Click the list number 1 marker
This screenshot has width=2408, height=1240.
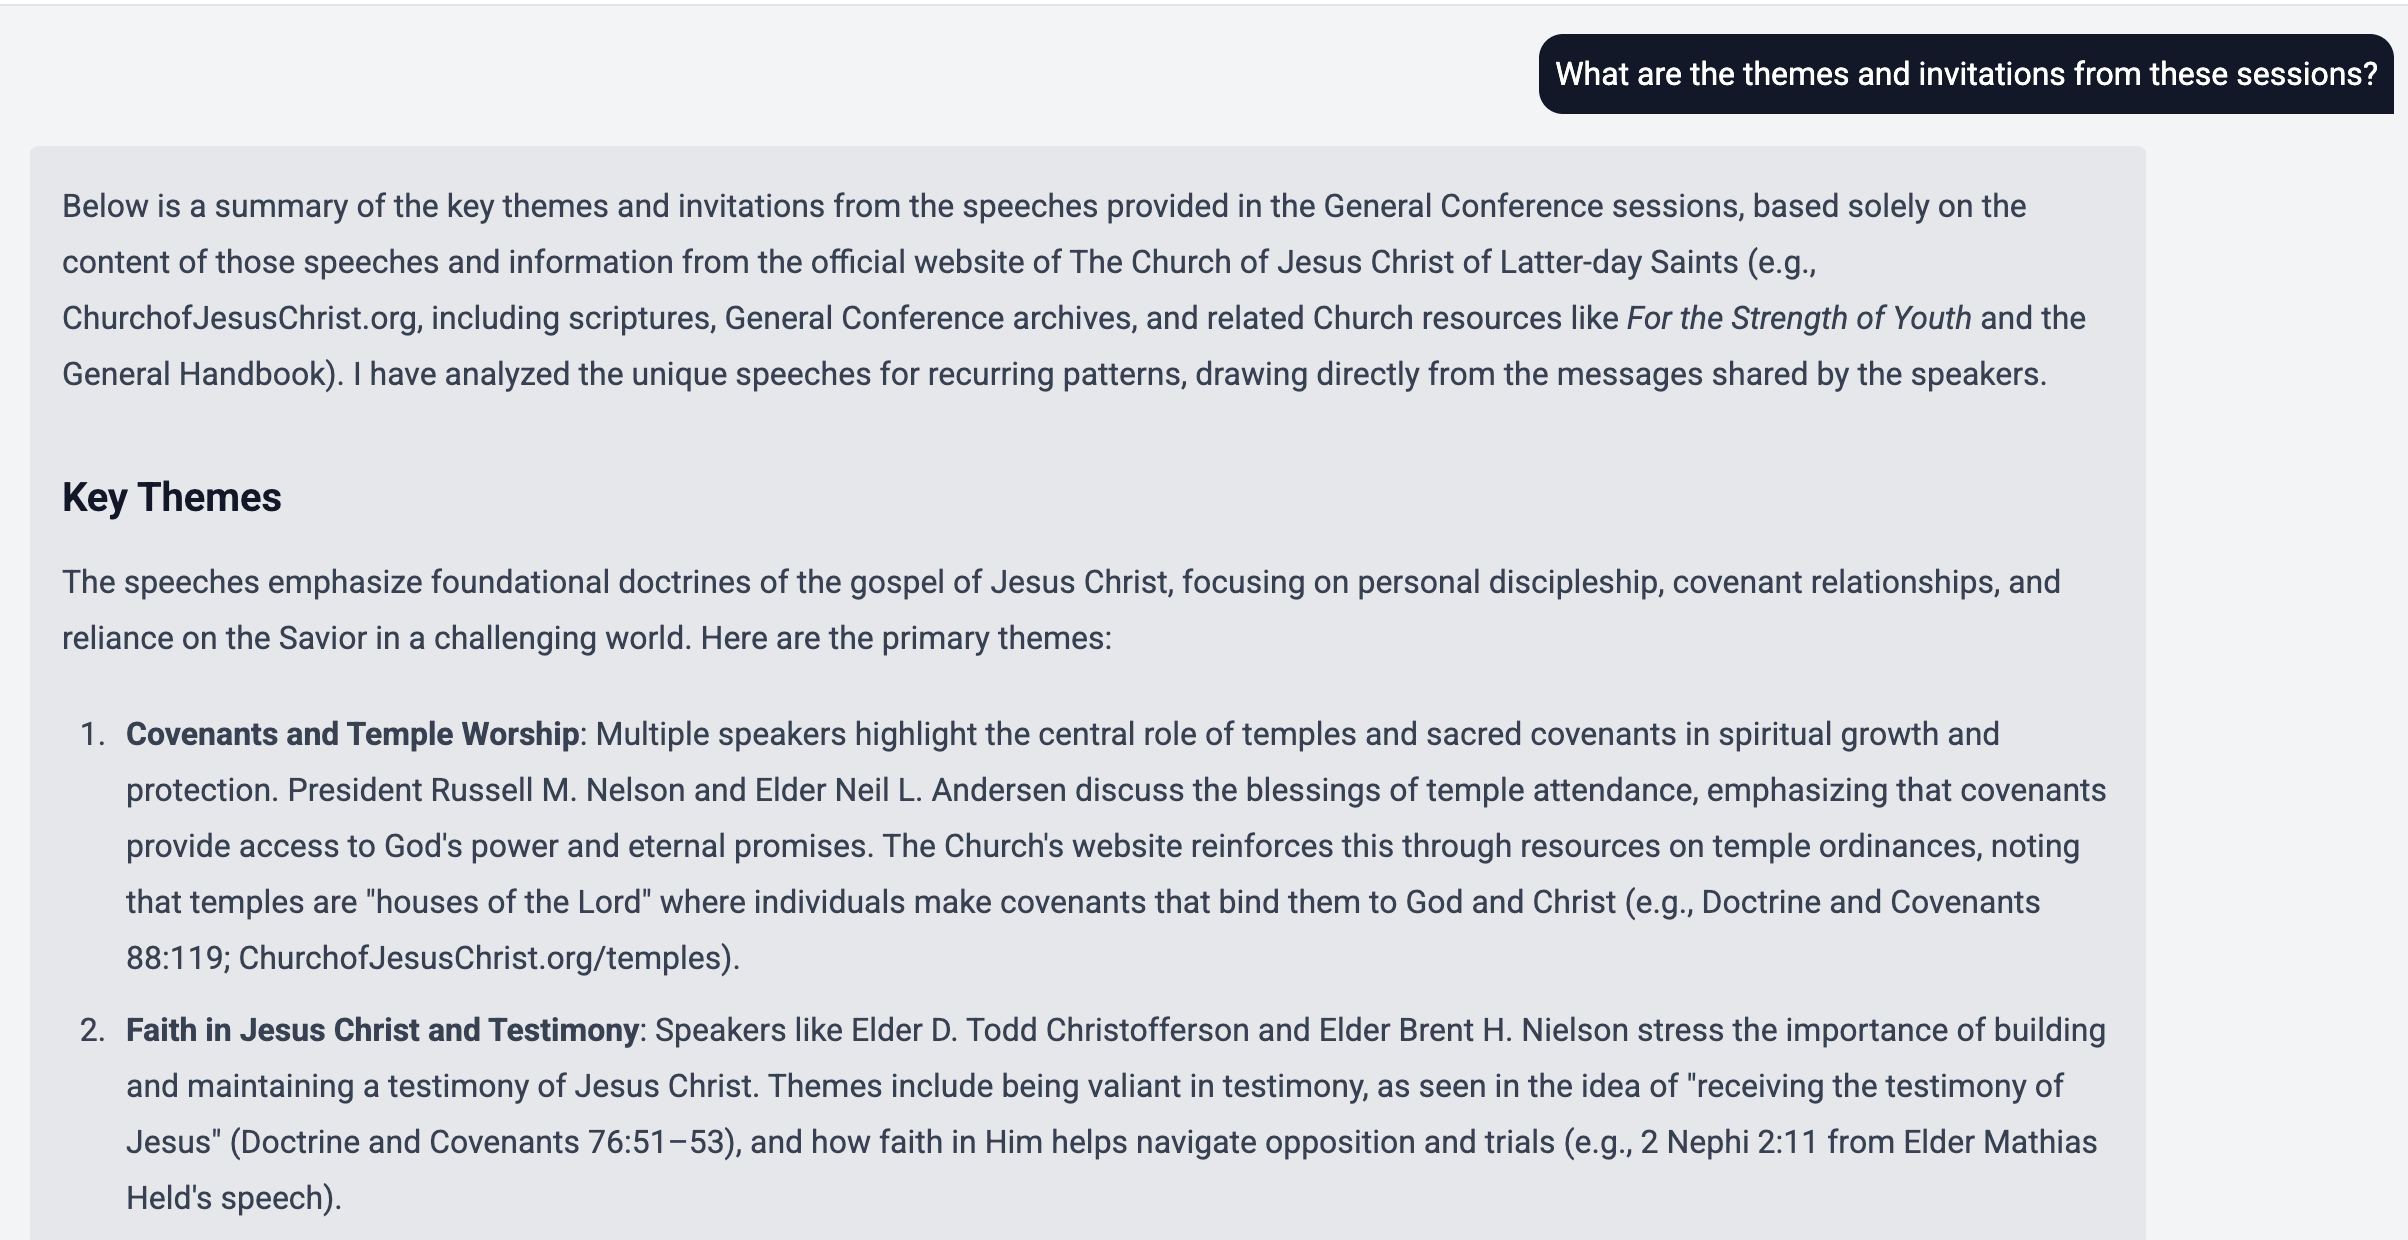92,734
